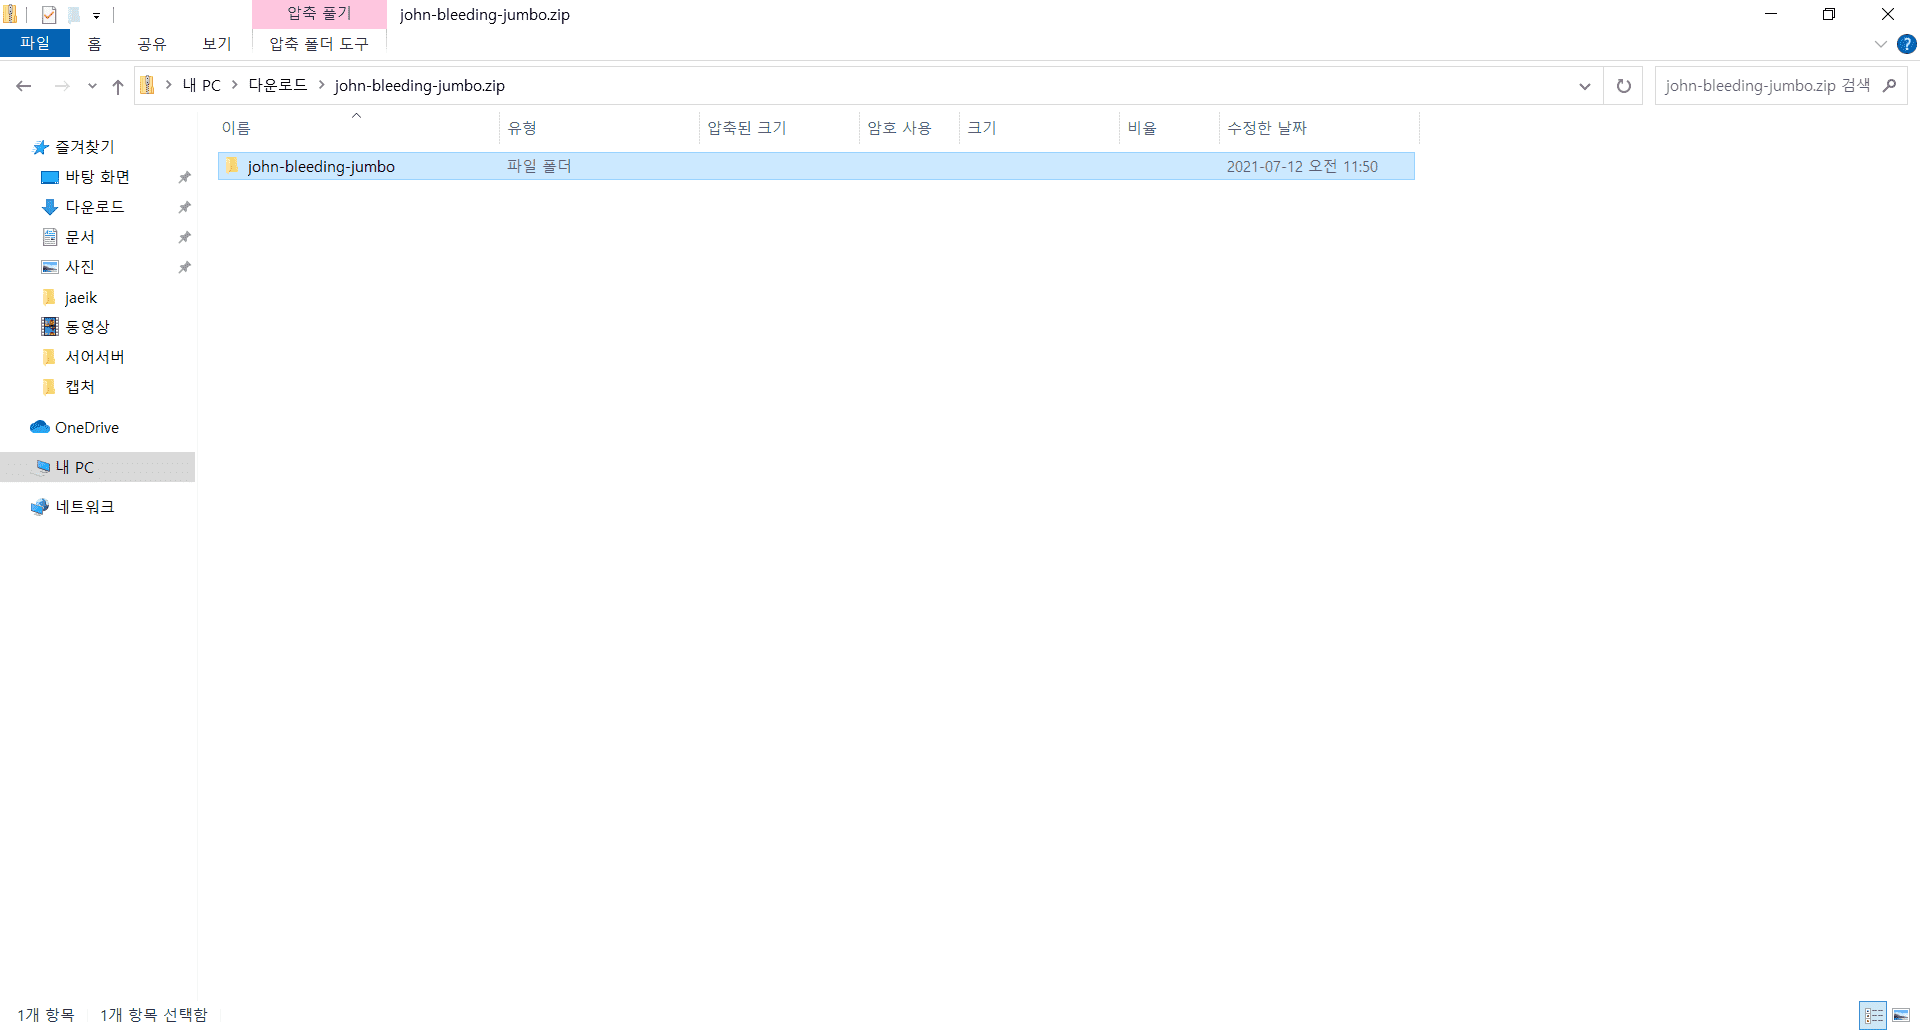
Task: Click the zip icon in the address bar
Action: pos(147,85)
